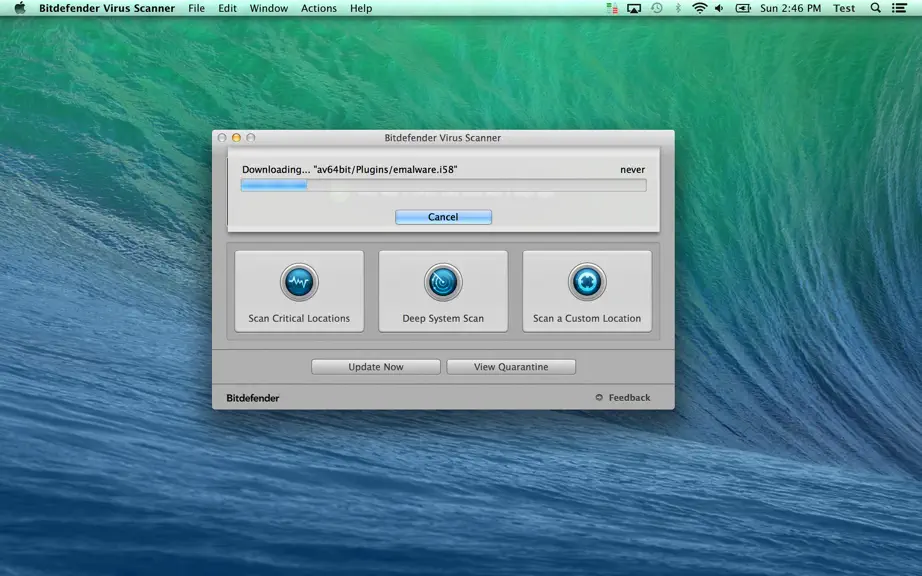Select the Scan a Custom Location icon
Screen dimensions: 922x576
[587, 282]
